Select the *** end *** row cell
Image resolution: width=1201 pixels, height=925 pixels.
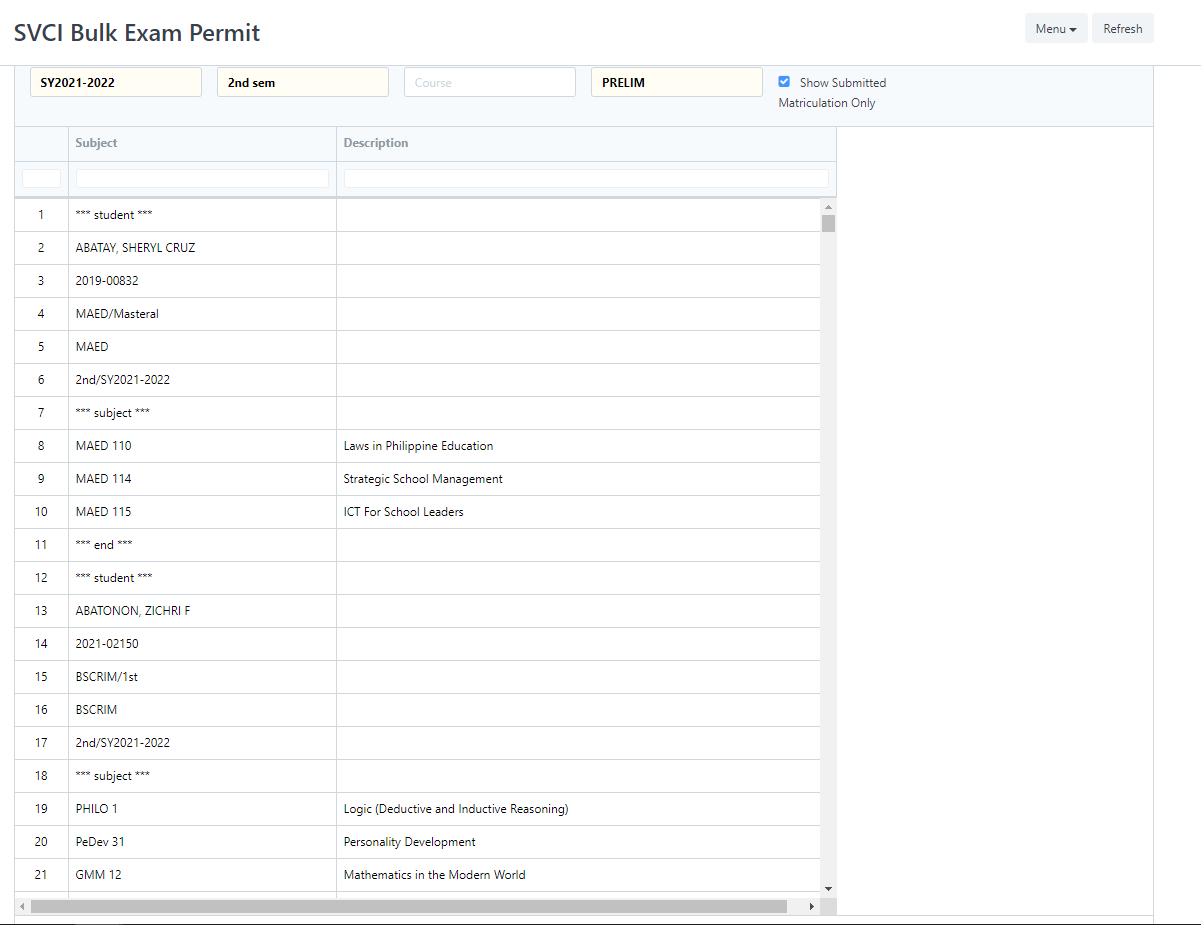click(203, 545)
